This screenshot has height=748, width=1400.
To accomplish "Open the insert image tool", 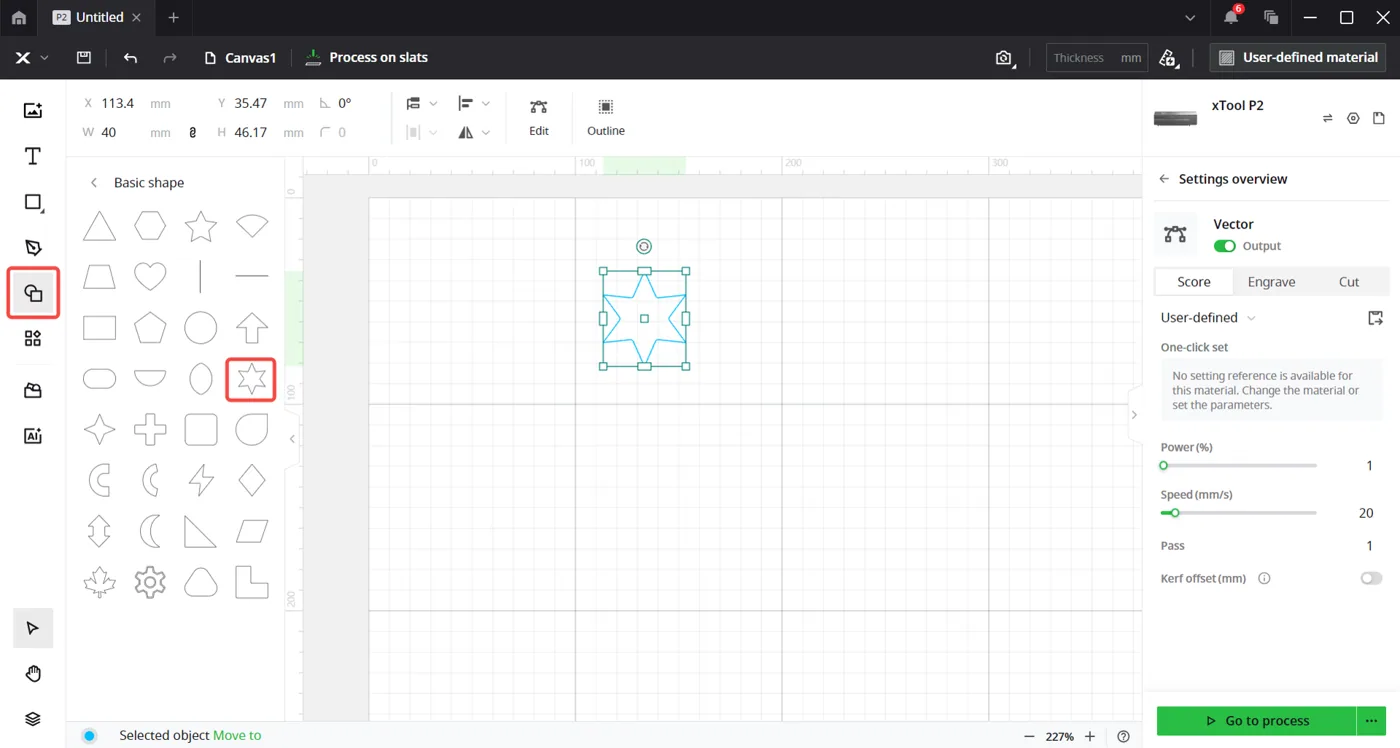I will tap(33, 110).
